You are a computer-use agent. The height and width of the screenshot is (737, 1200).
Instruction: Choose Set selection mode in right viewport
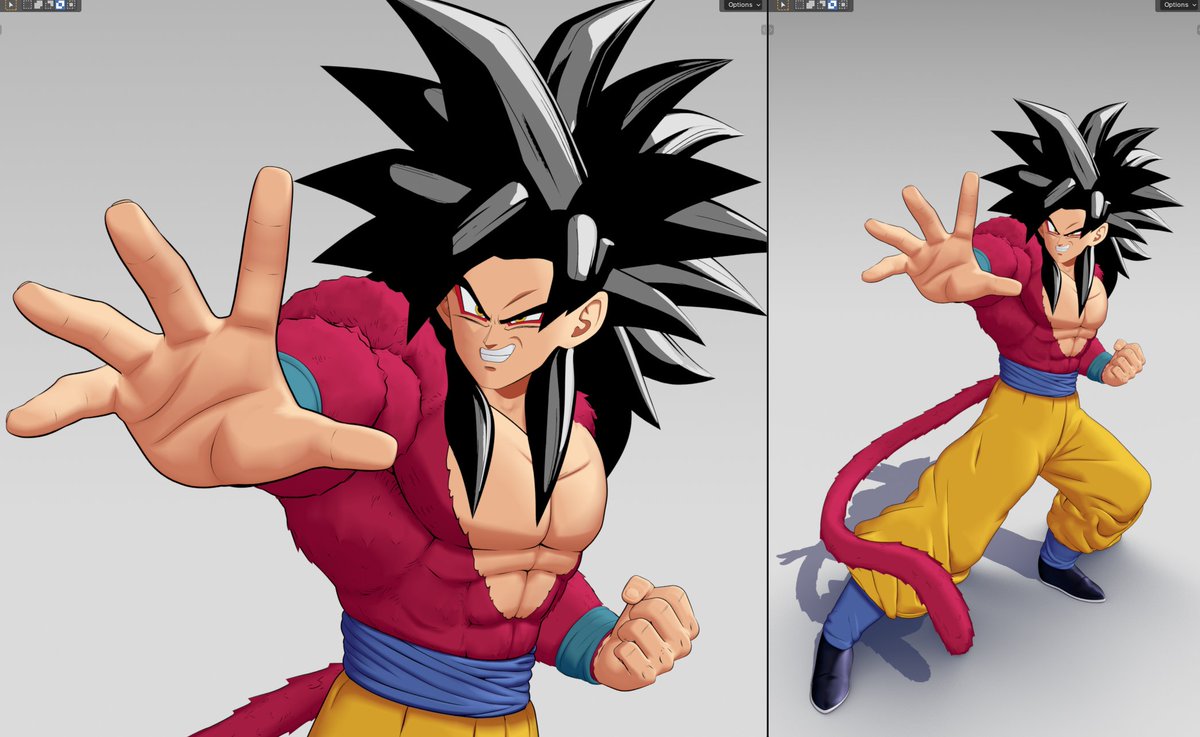click(799, 5)
